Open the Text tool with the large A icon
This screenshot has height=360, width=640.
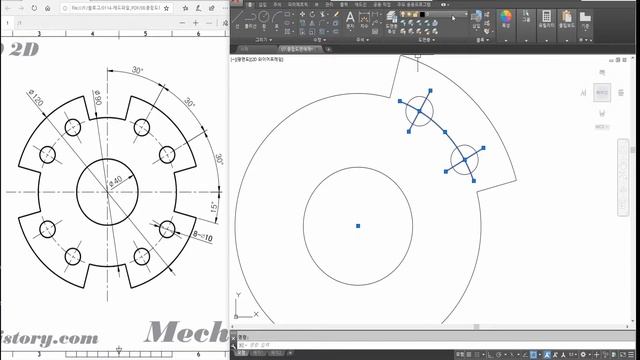click(350, 20)
